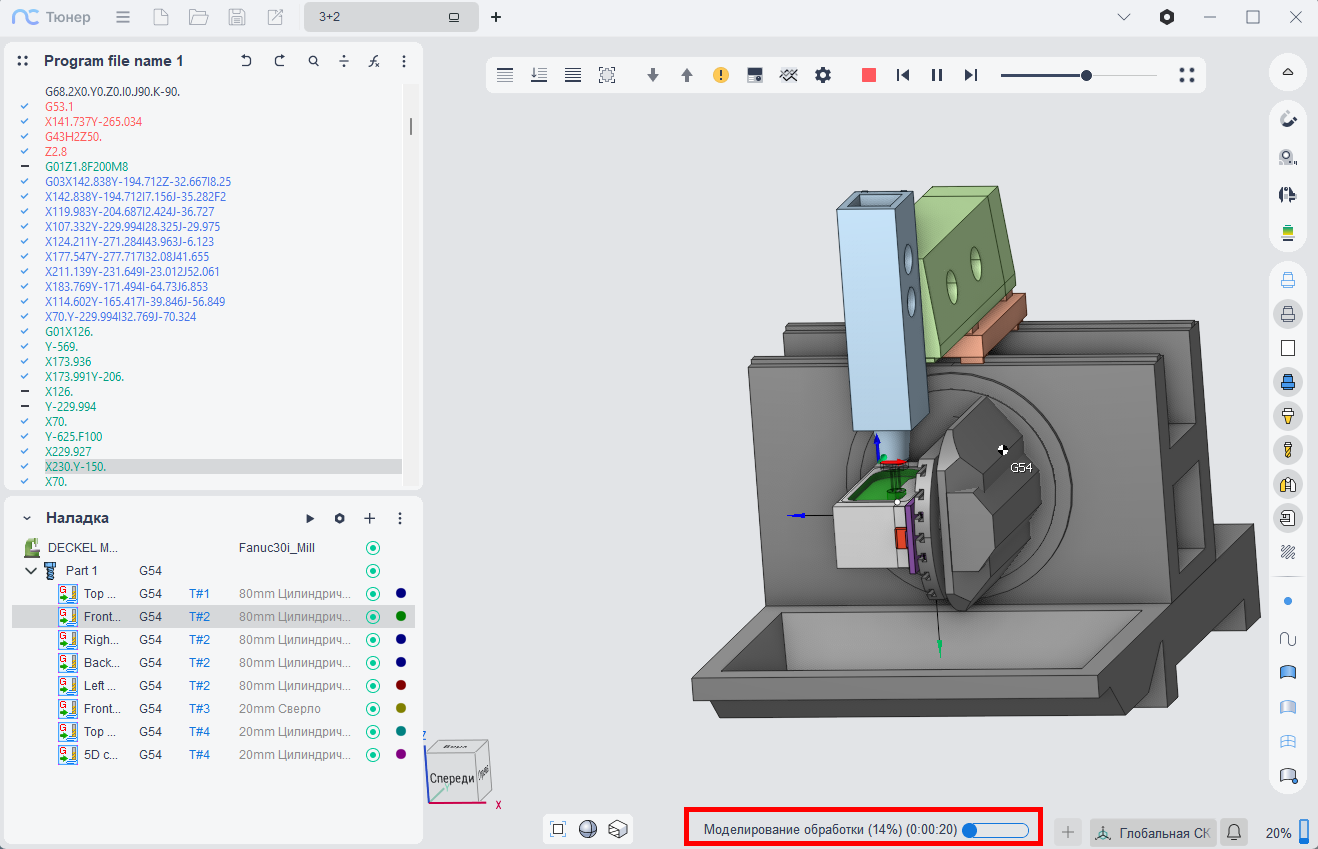Open the Наладка panel three-dot menu
The height and width of the screenshot is (849, 1318).
tap(400, 518)
